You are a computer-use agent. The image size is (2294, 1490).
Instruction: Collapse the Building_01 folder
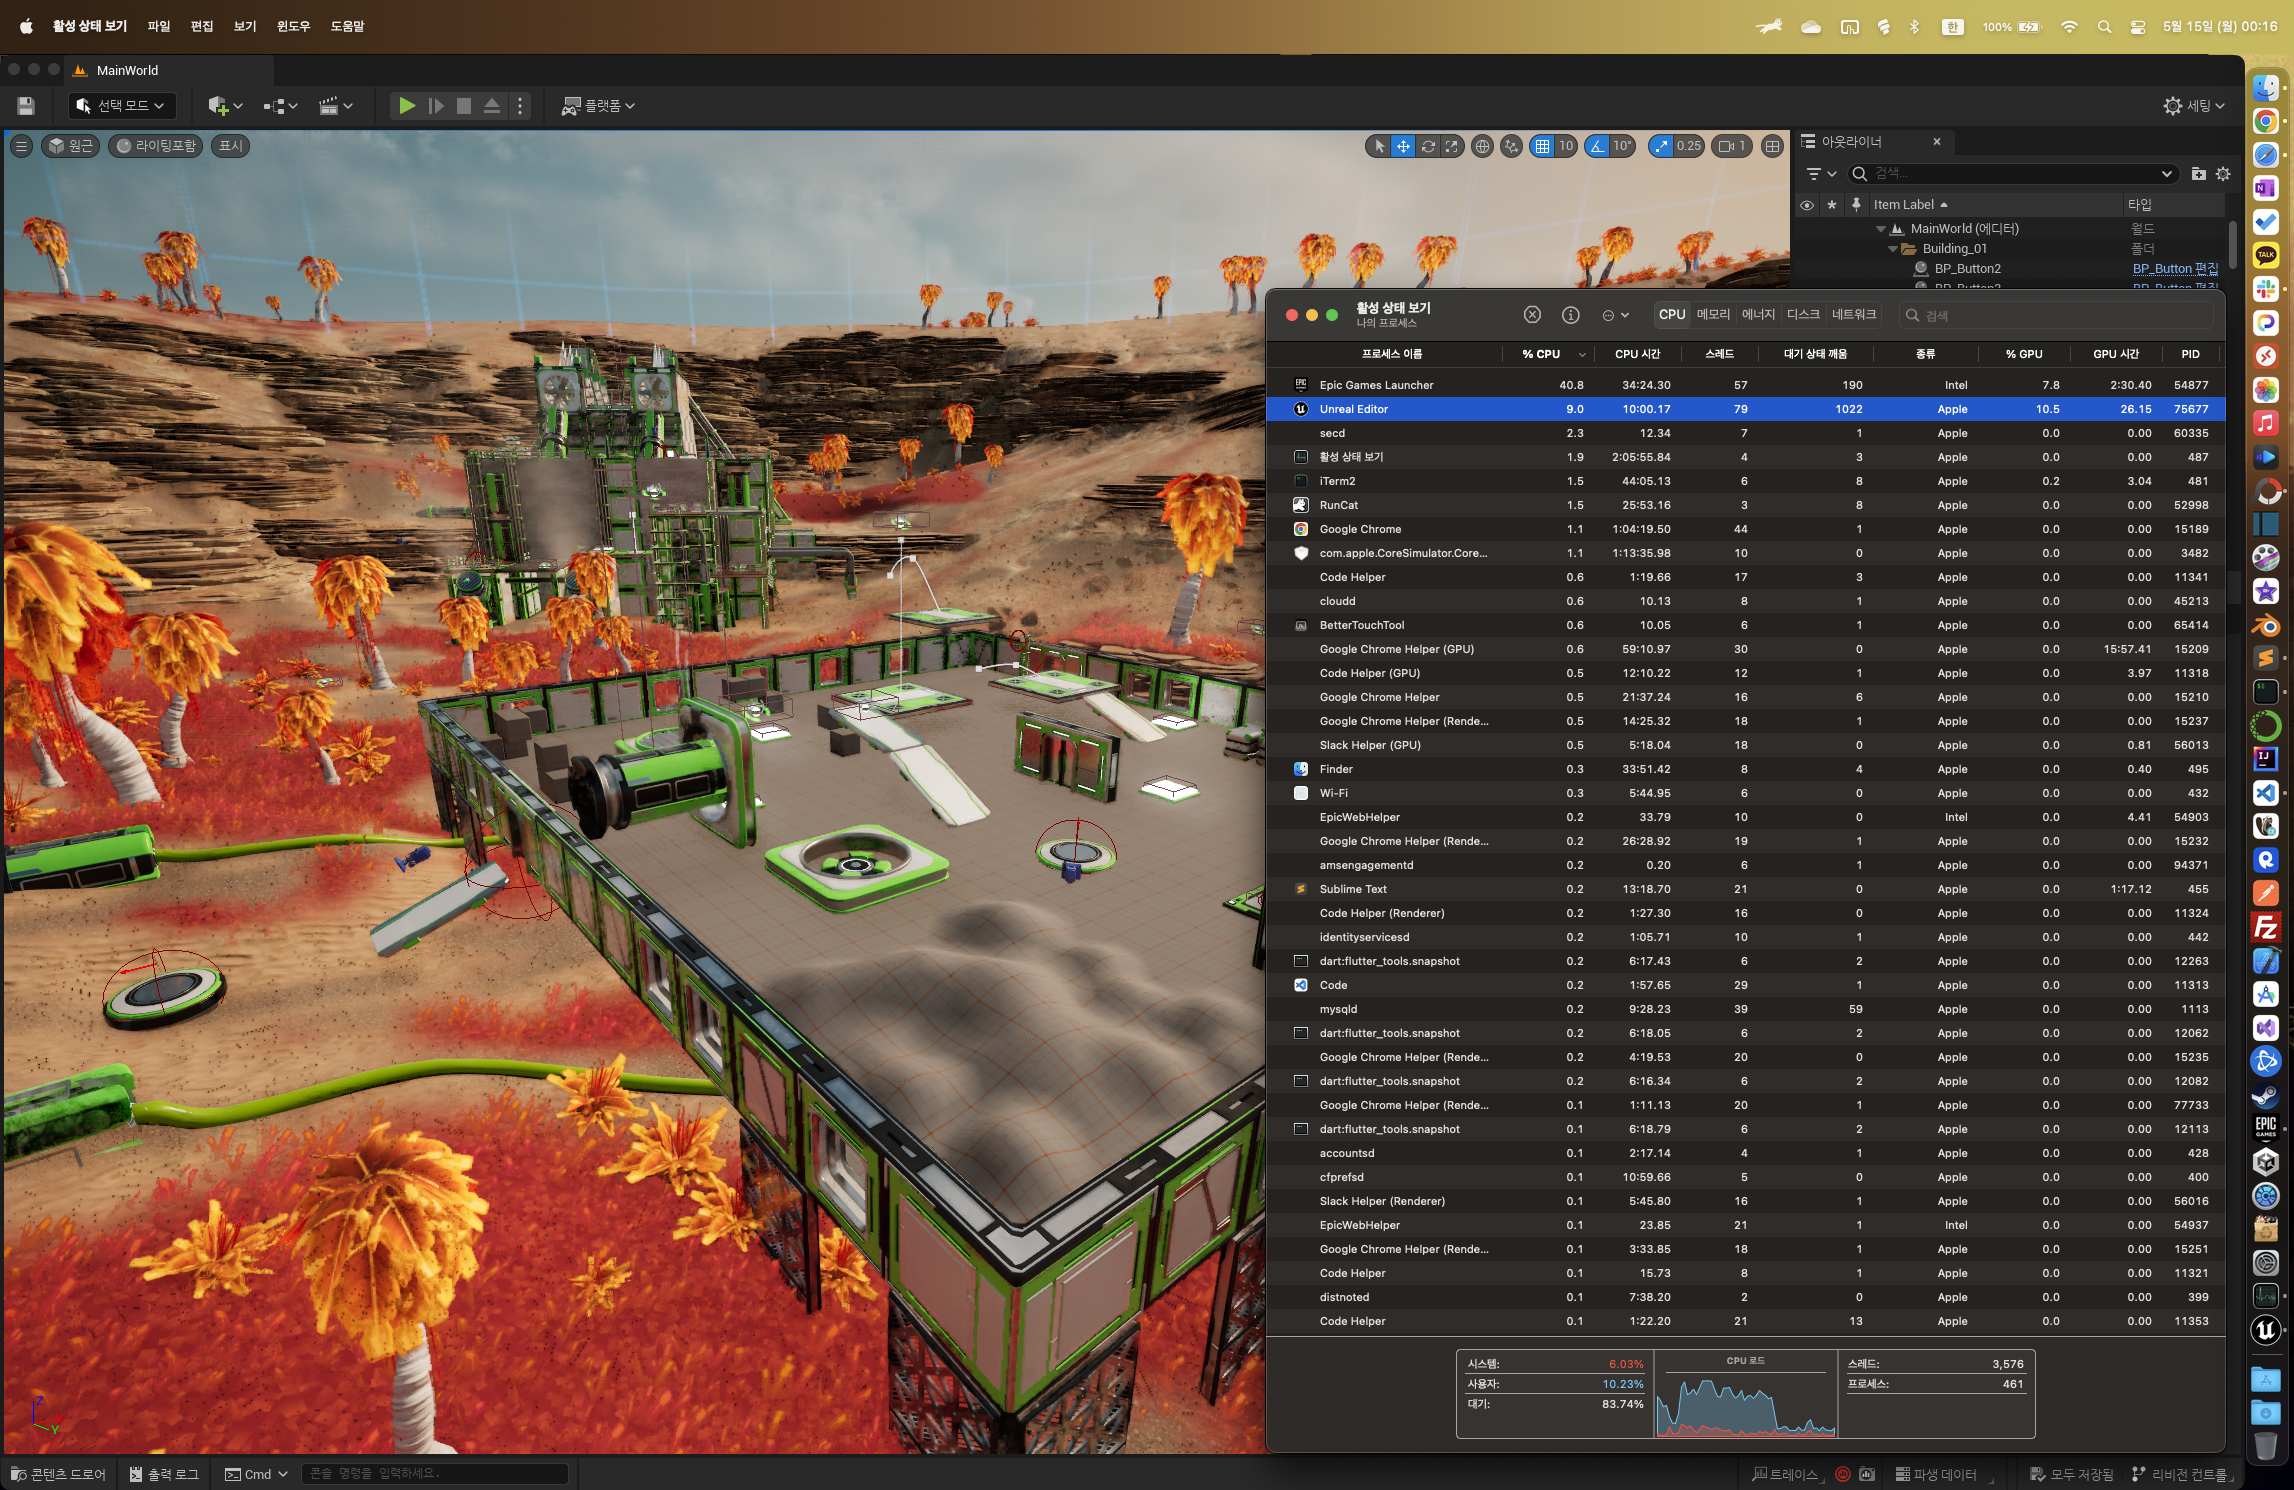(1892, 249)
